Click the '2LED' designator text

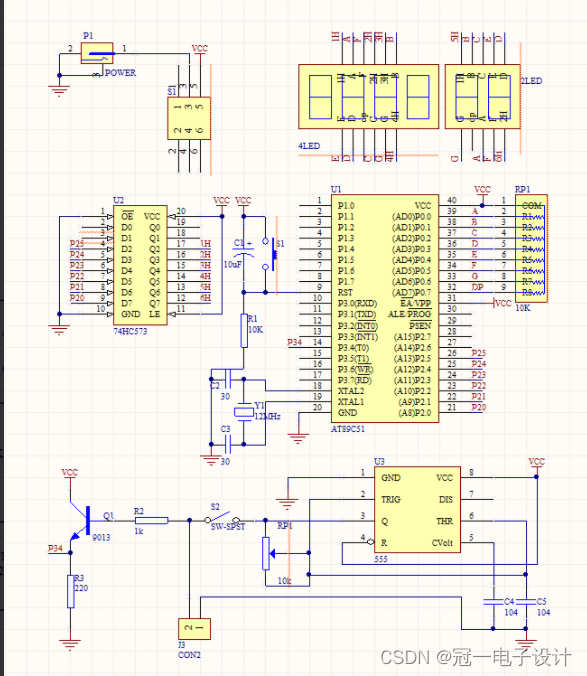click(532, 81)
